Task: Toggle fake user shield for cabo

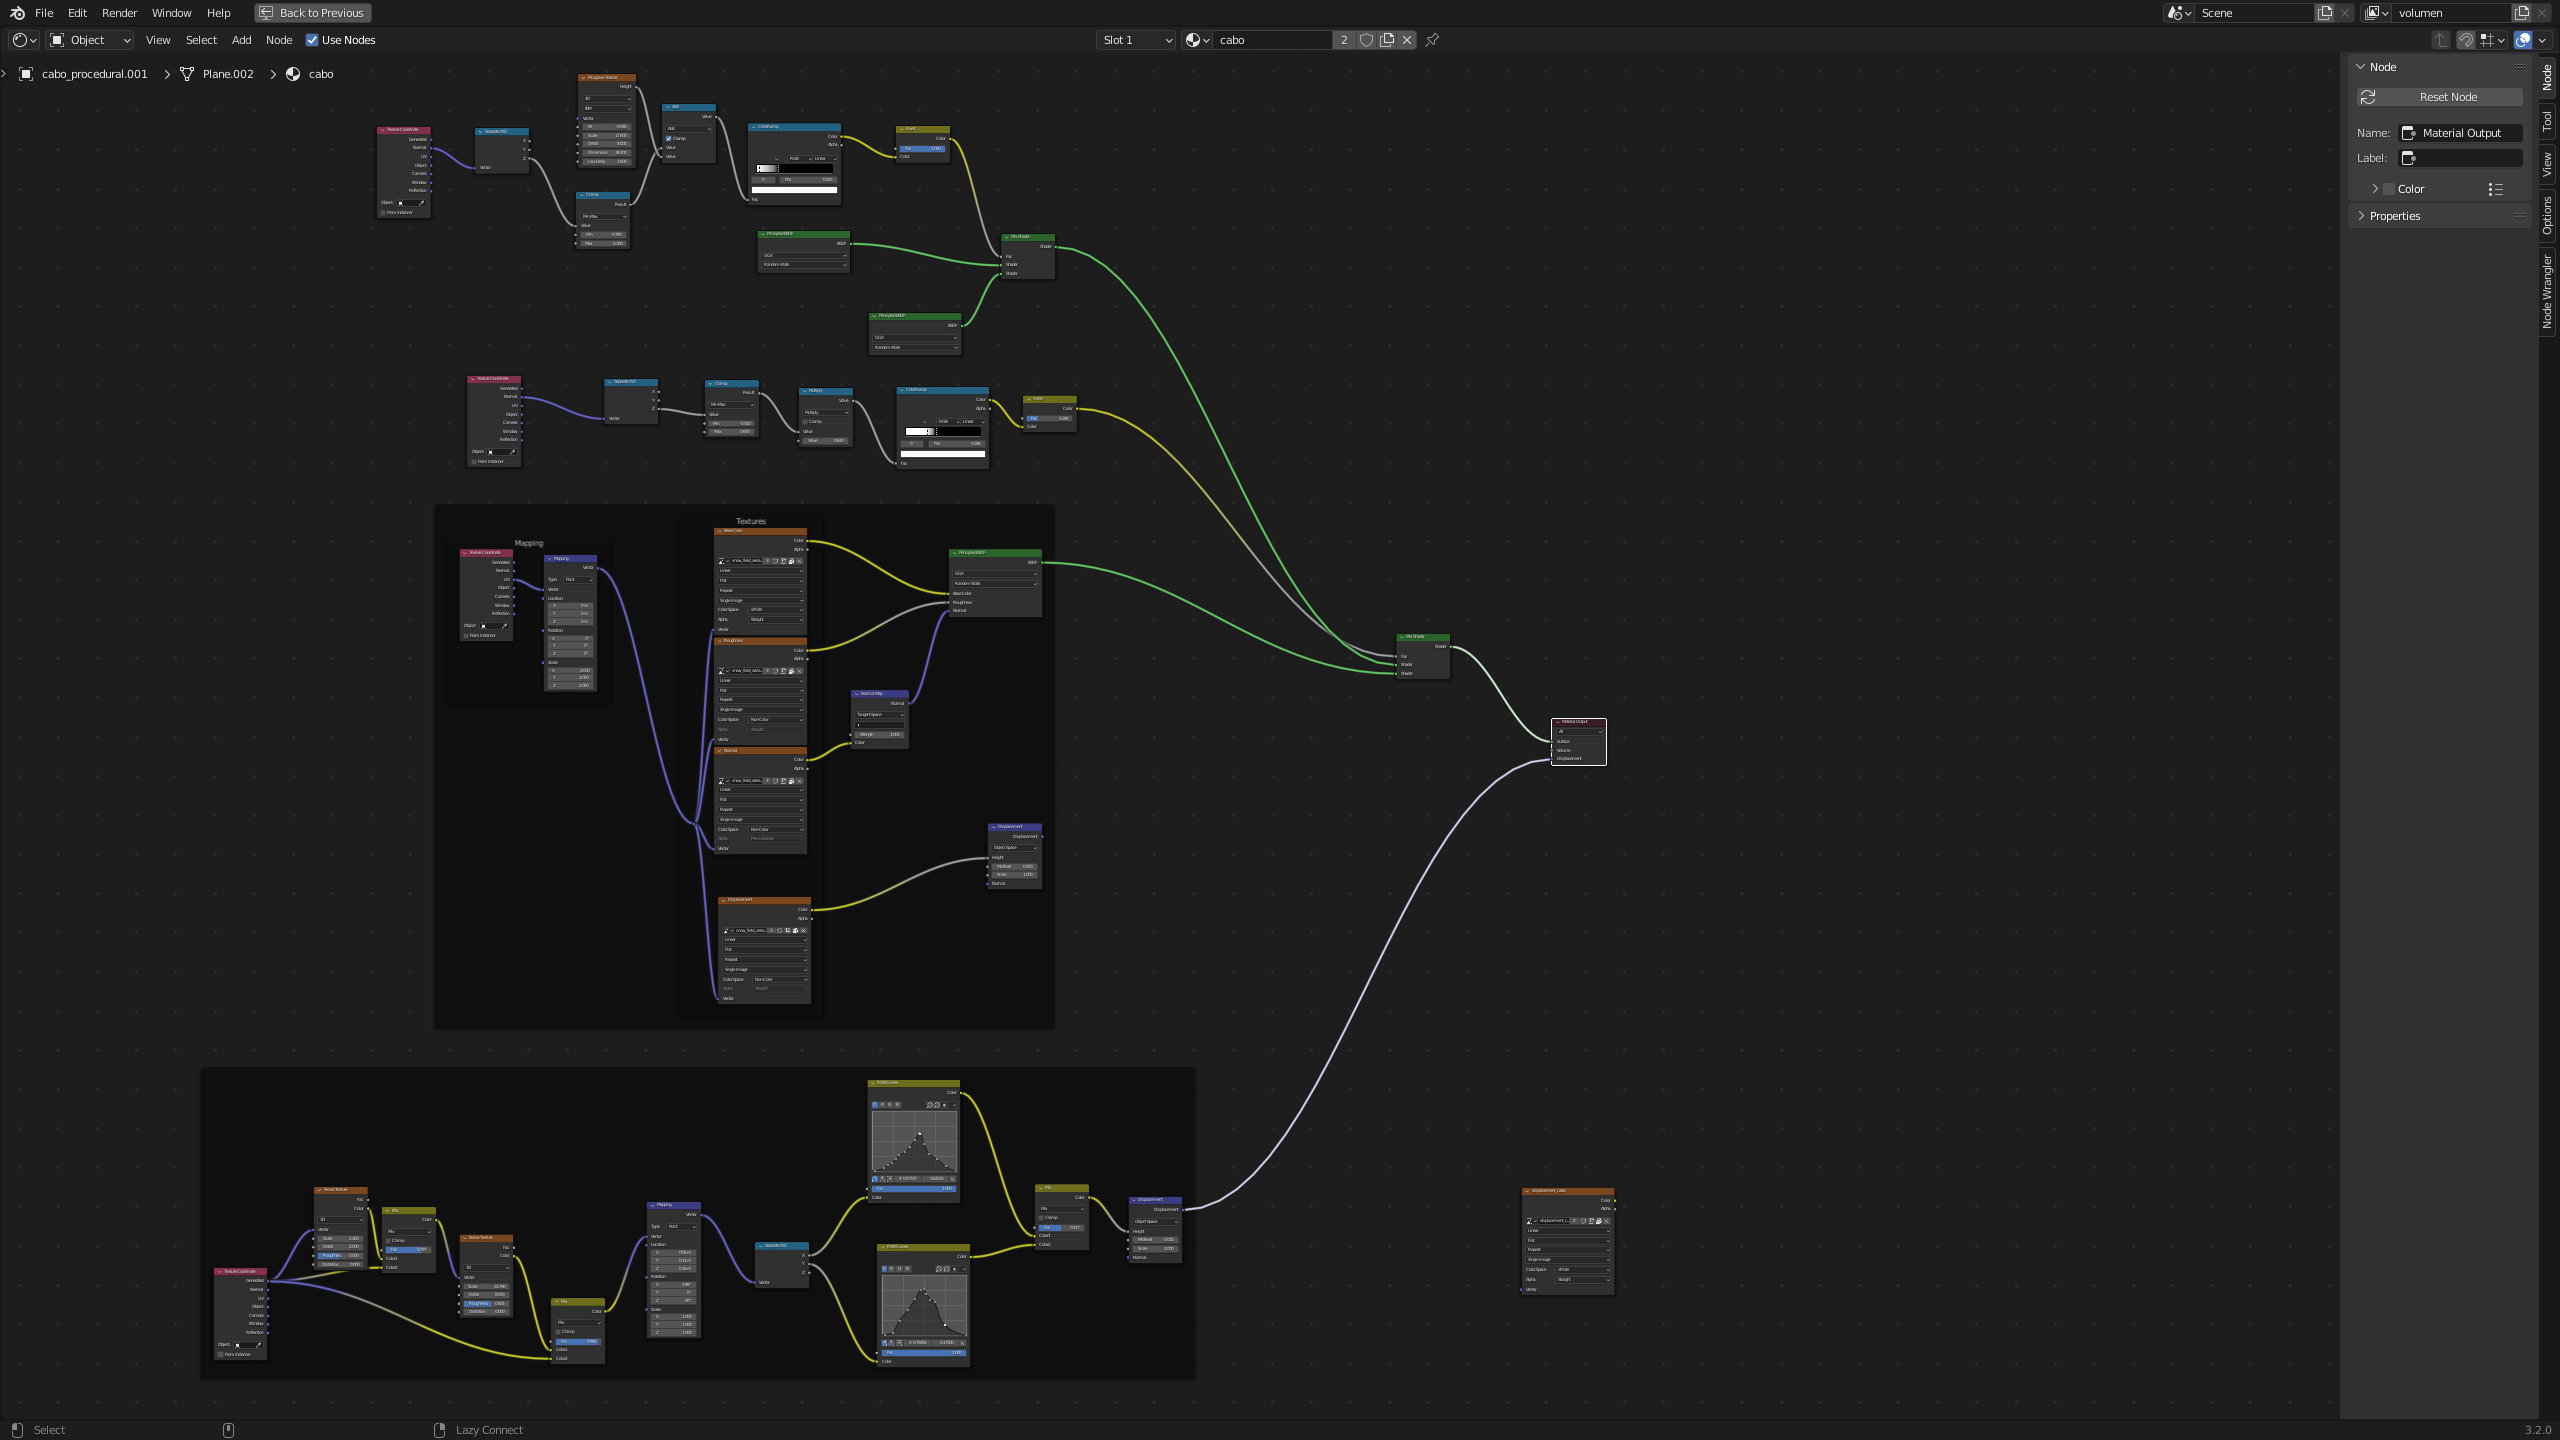Action: [x=1366, y=40]
